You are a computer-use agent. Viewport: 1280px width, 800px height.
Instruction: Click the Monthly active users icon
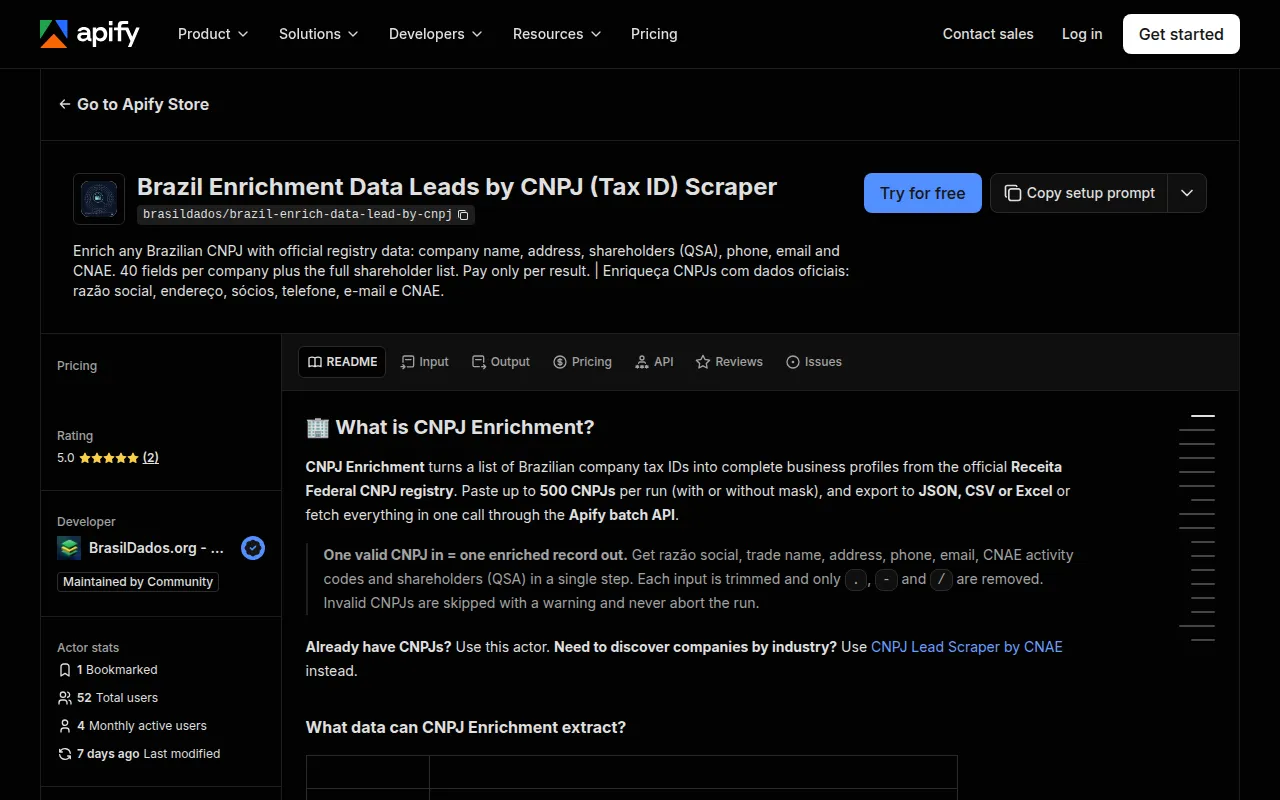(65, 726)
